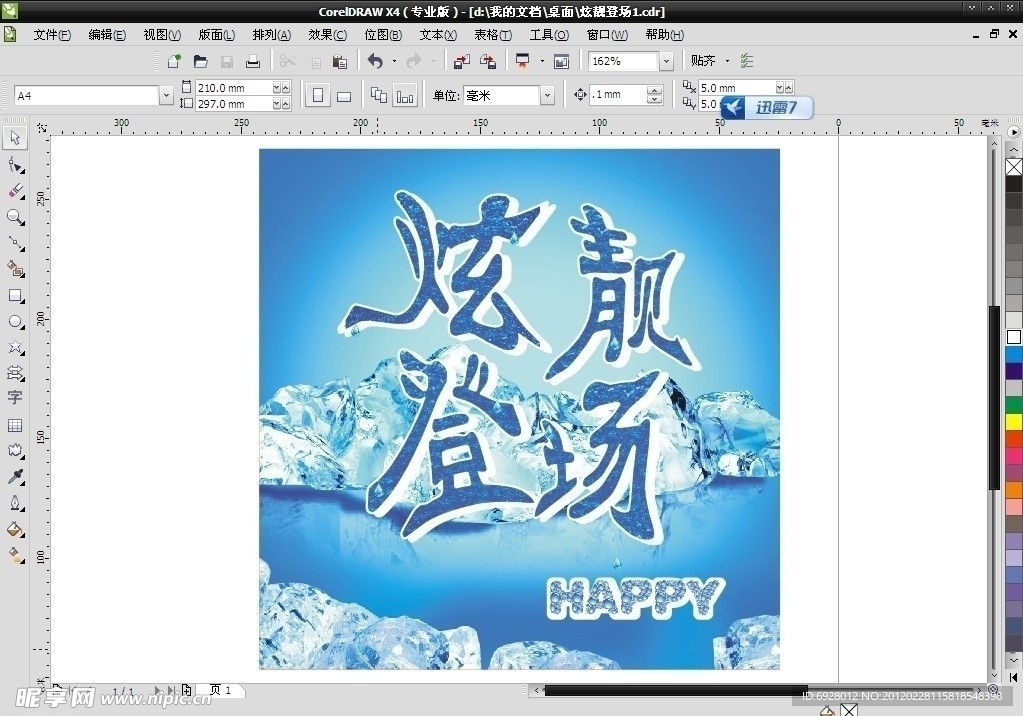Pick red from the color palette
The image size is (1023, 716).
tap(1012, 440)
